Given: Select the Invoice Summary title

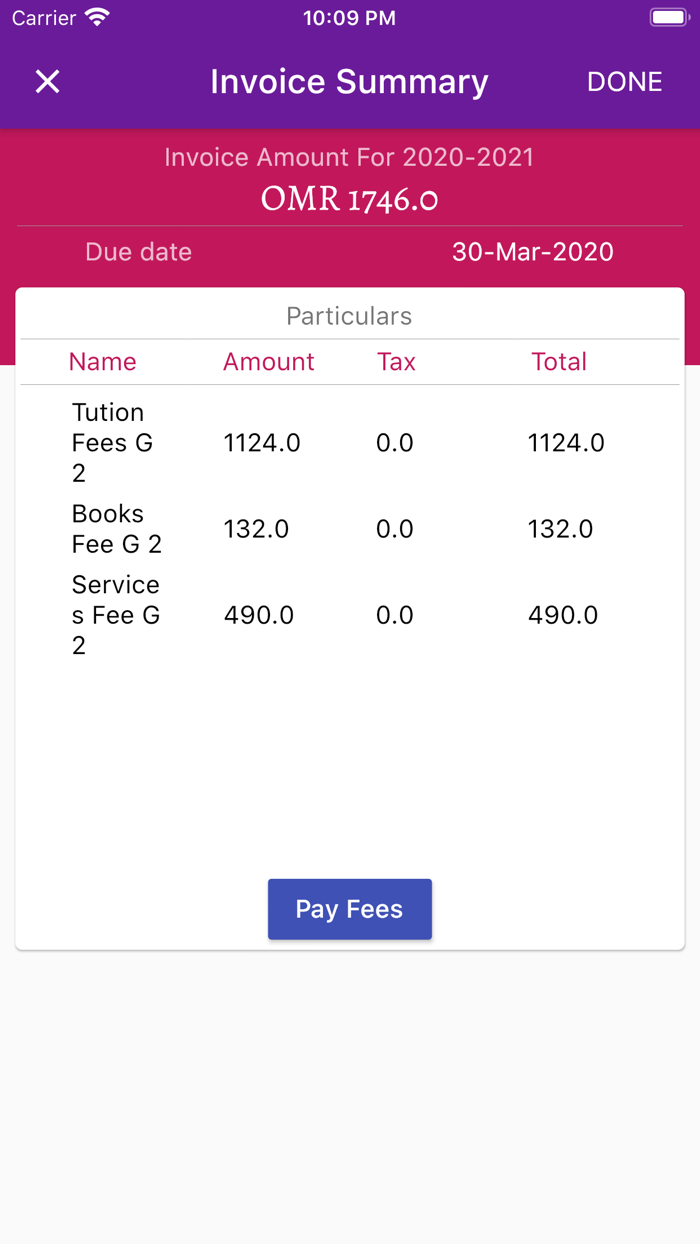Looking at the screenshot, I should [349, 82].
